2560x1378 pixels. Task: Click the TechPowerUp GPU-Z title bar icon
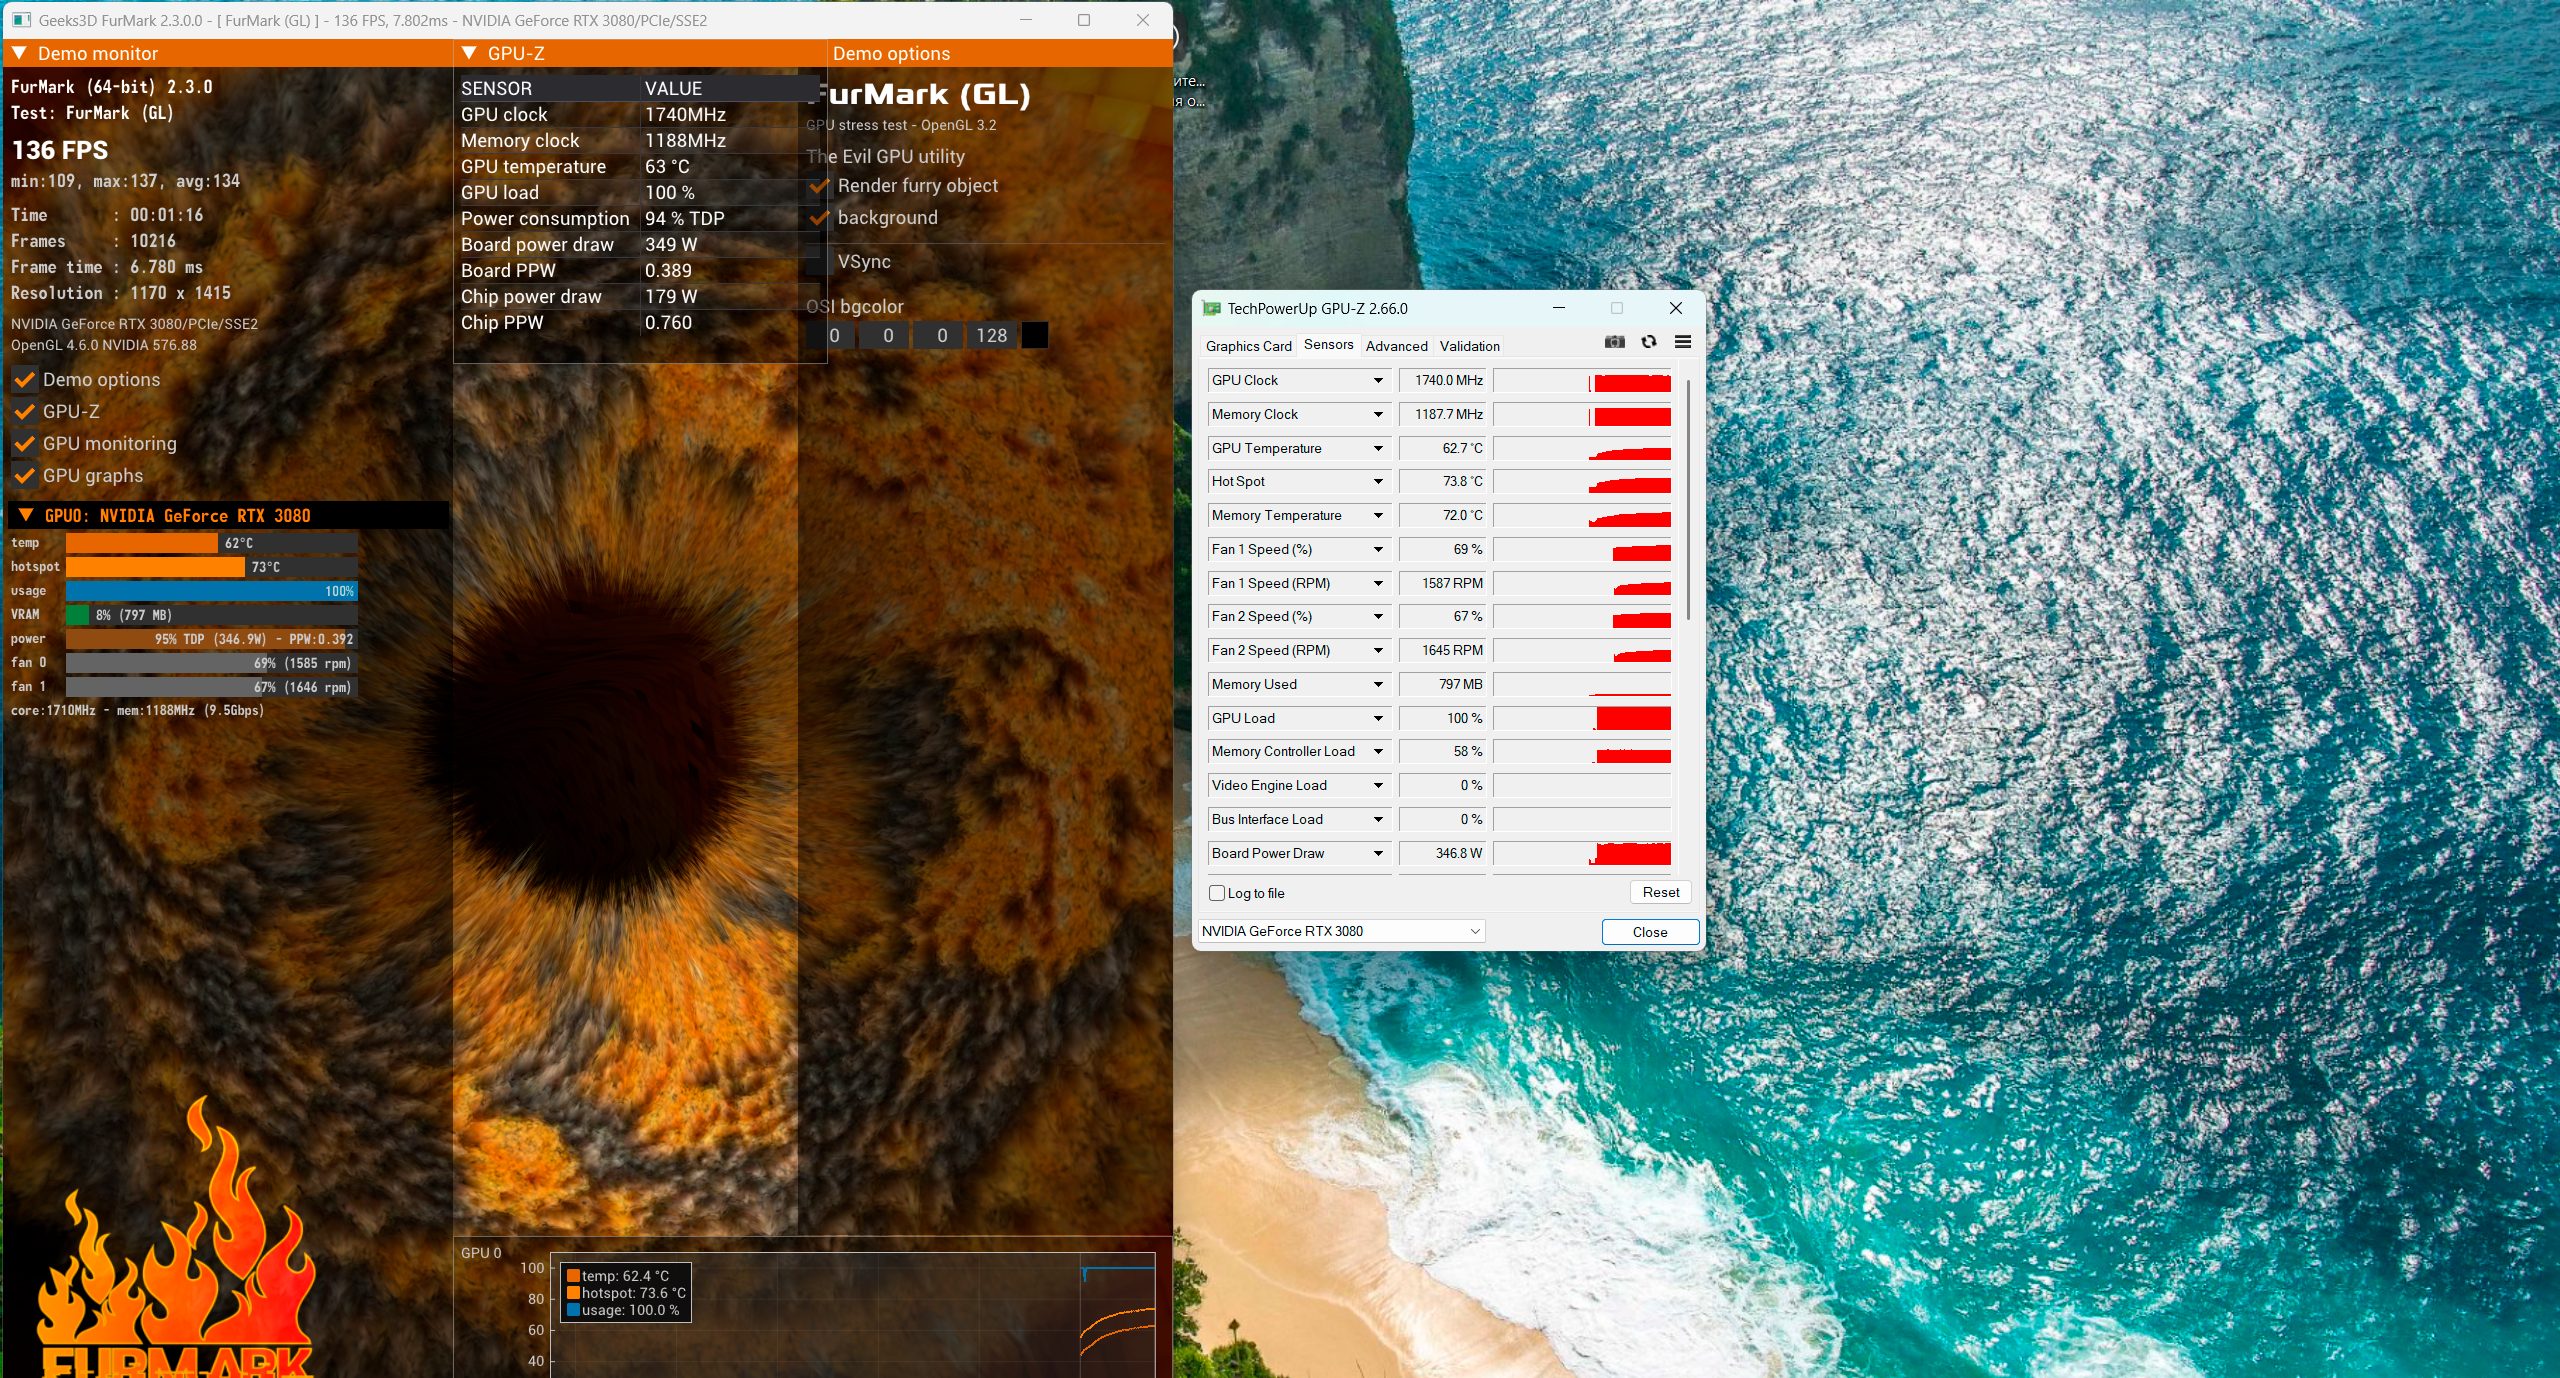click(1212, 308)
